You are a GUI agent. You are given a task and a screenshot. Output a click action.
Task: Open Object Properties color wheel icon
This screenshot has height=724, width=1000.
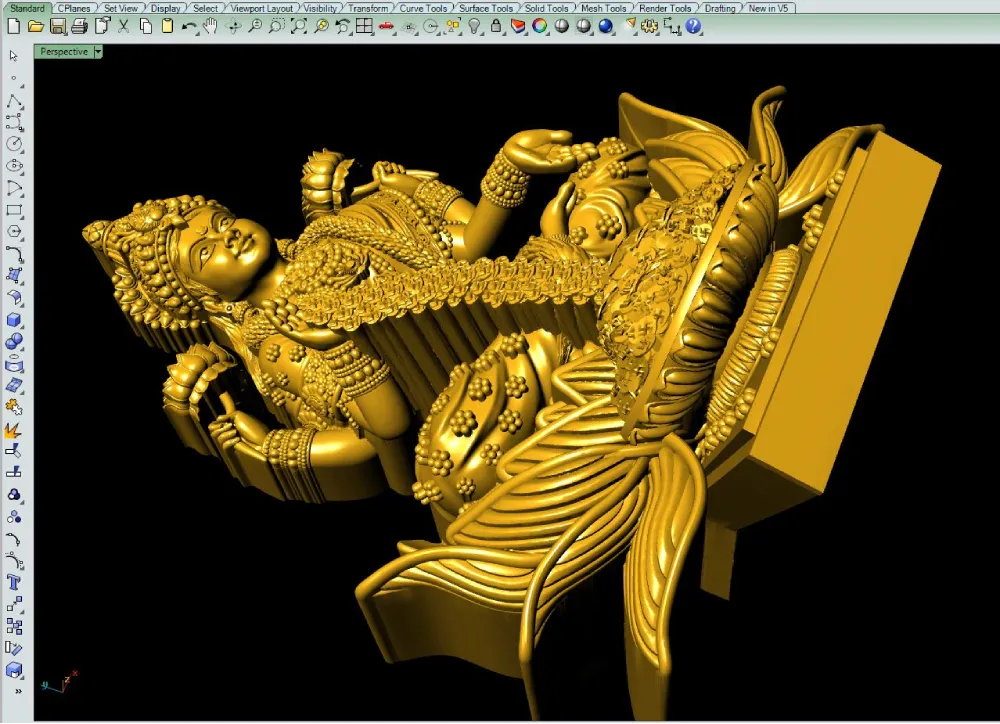540,26
